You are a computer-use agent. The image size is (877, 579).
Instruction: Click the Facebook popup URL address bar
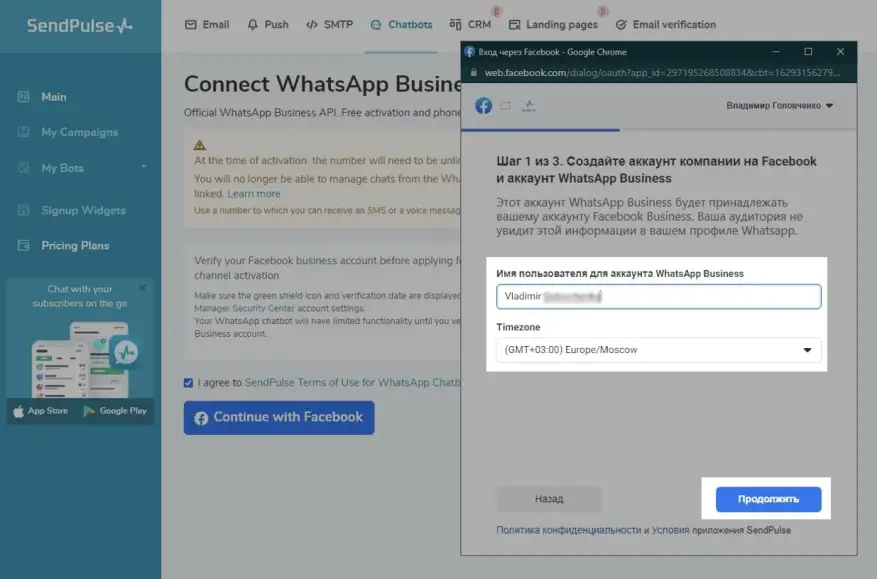662,73
